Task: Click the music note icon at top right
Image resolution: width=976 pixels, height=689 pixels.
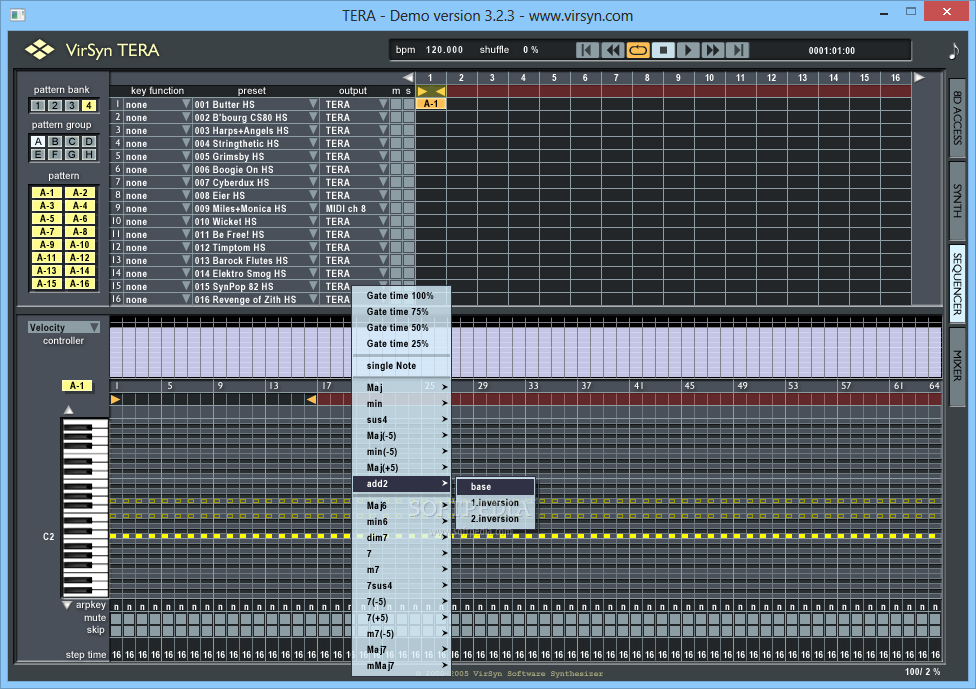Action: [x=954, y=50]
